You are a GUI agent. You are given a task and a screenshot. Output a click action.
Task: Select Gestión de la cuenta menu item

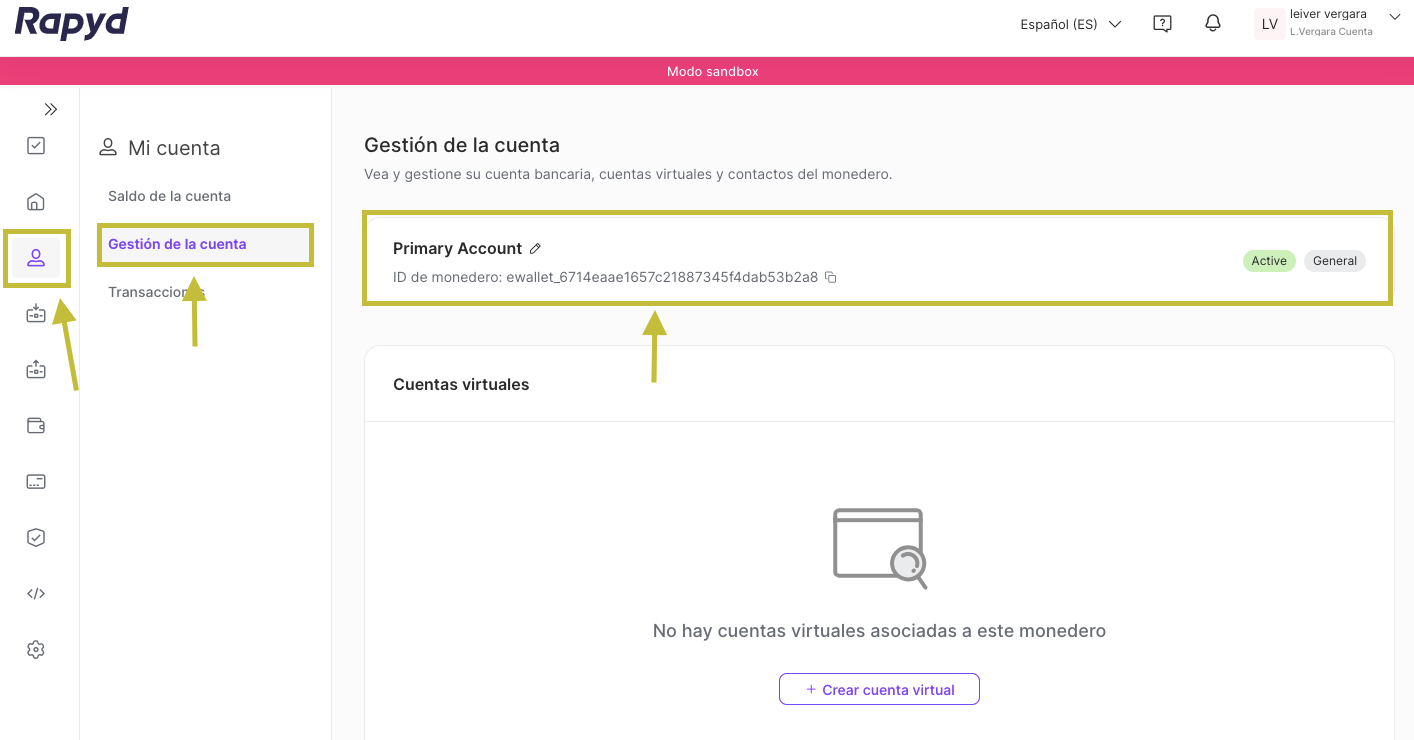177,244
